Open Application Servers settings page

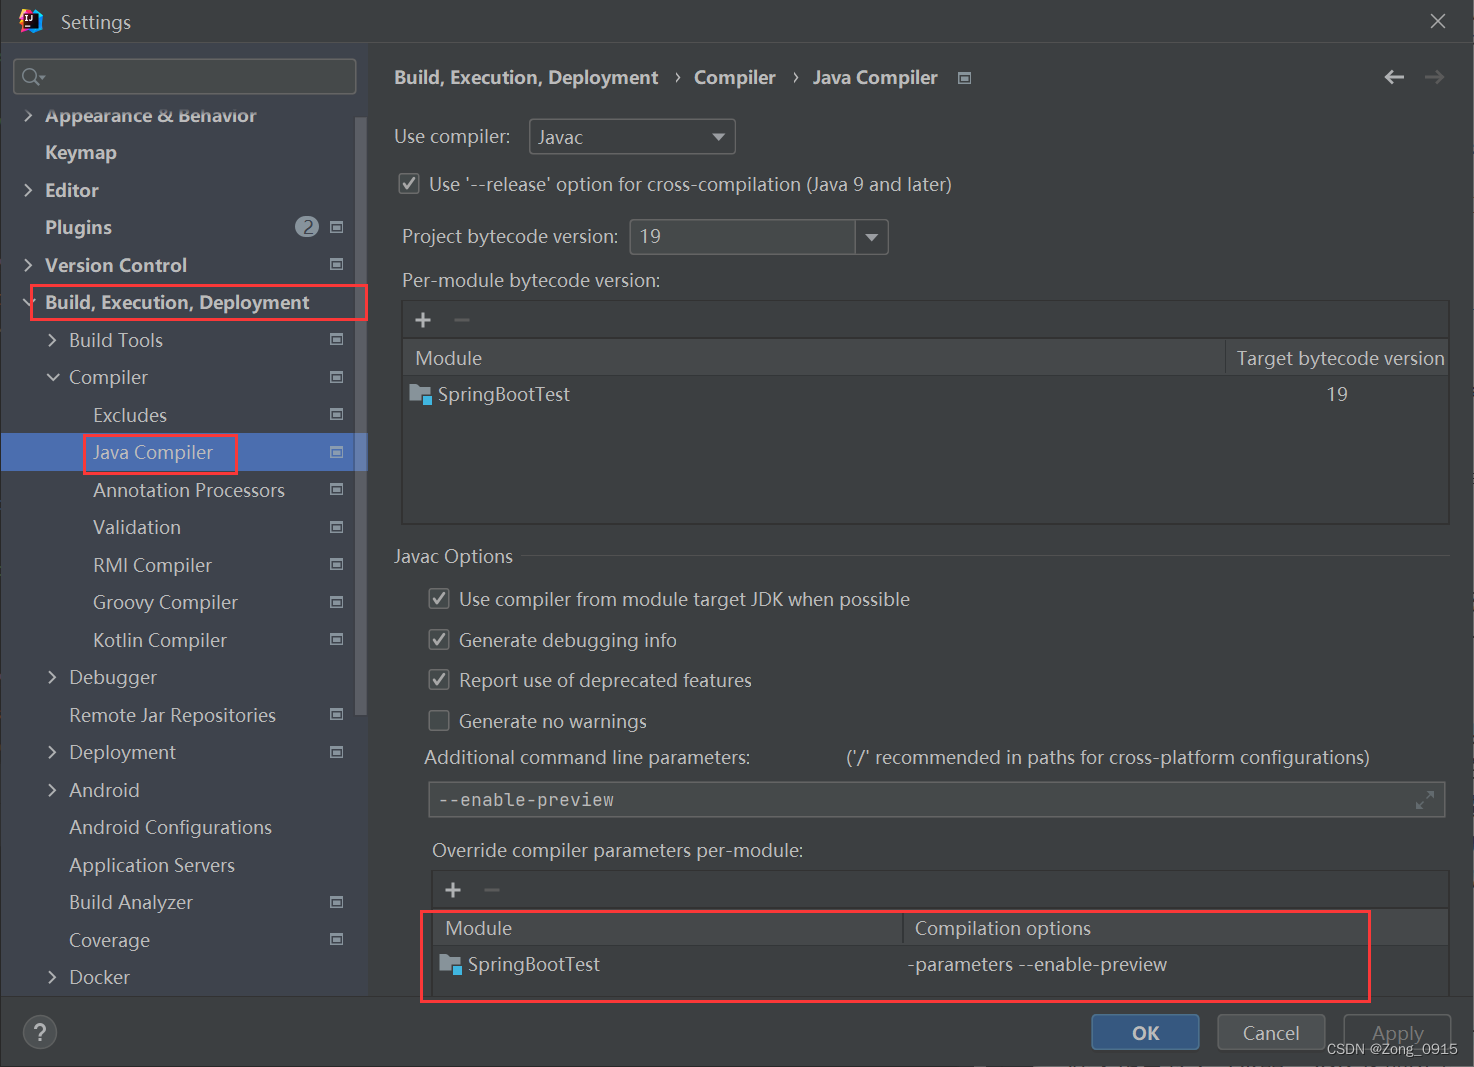[x=152, y=865]
